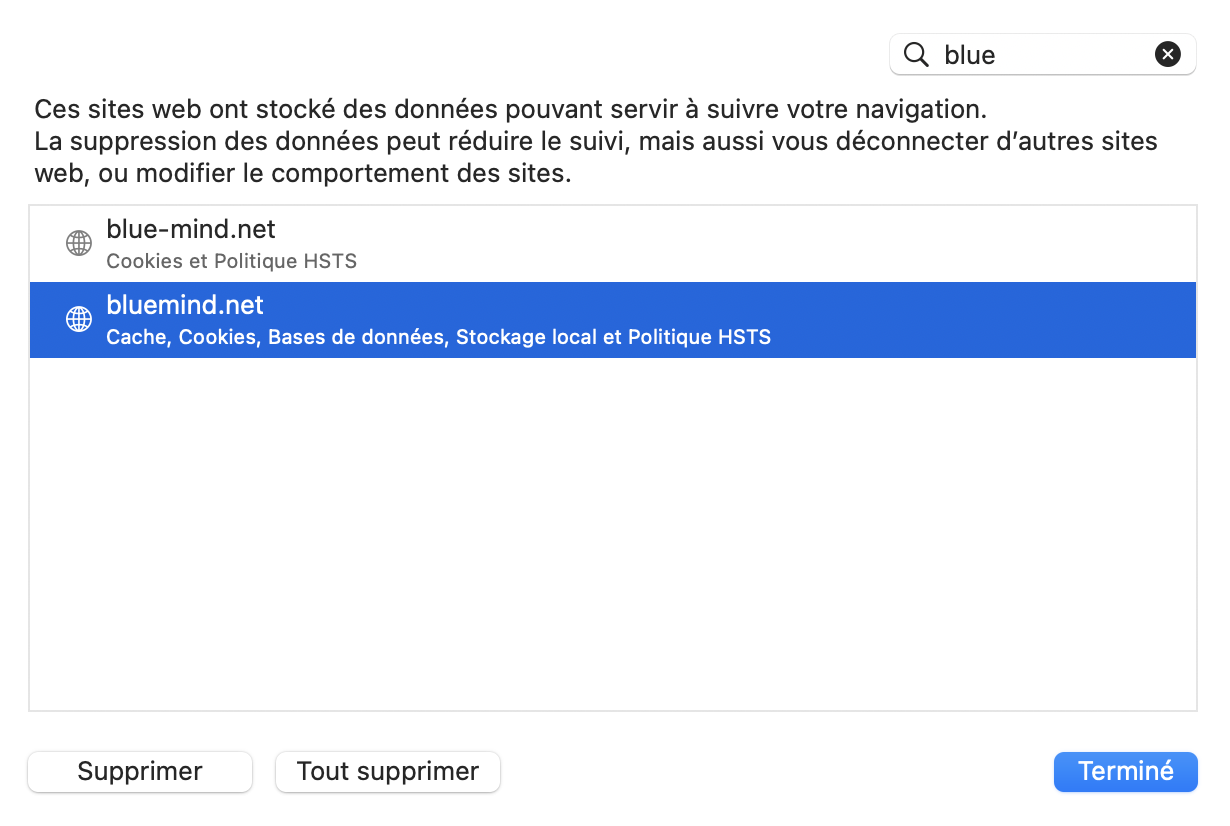
Task: Click the "La suppression des données" sentence
Action: point(595,141)
